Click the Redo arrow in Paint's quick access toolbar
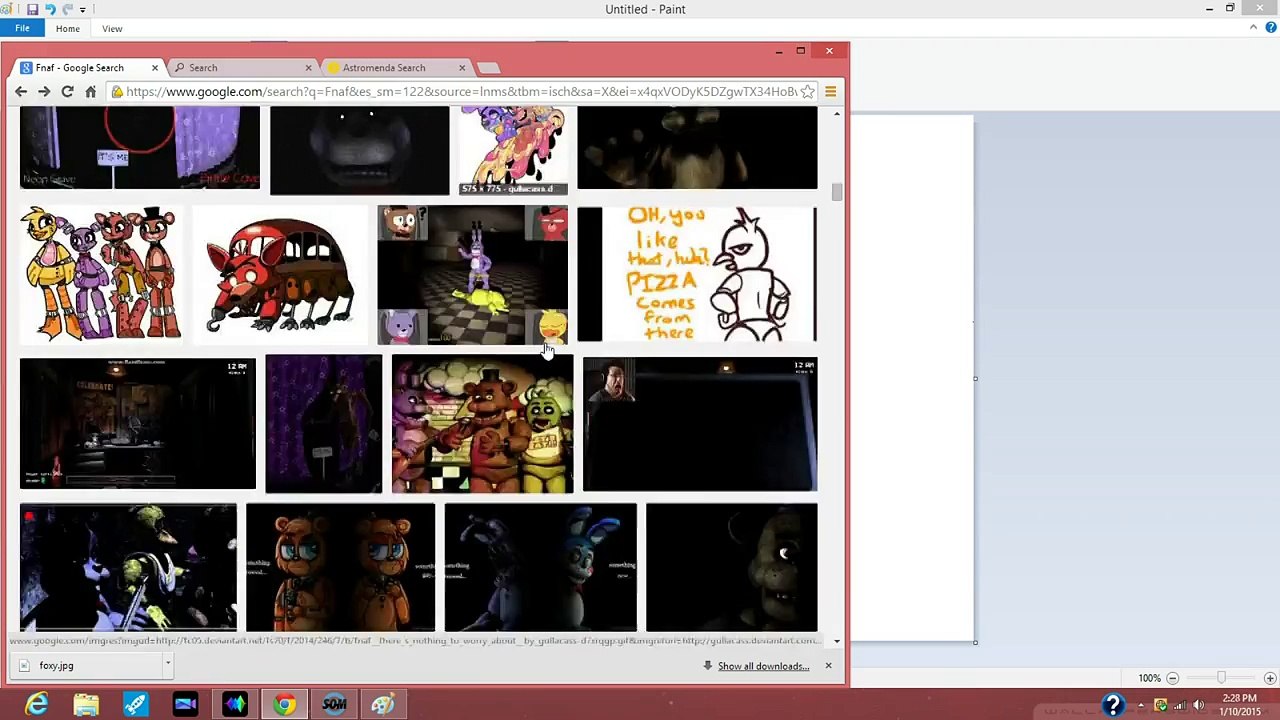This screenshot has height=720, width=1280. tap(67, 9)
